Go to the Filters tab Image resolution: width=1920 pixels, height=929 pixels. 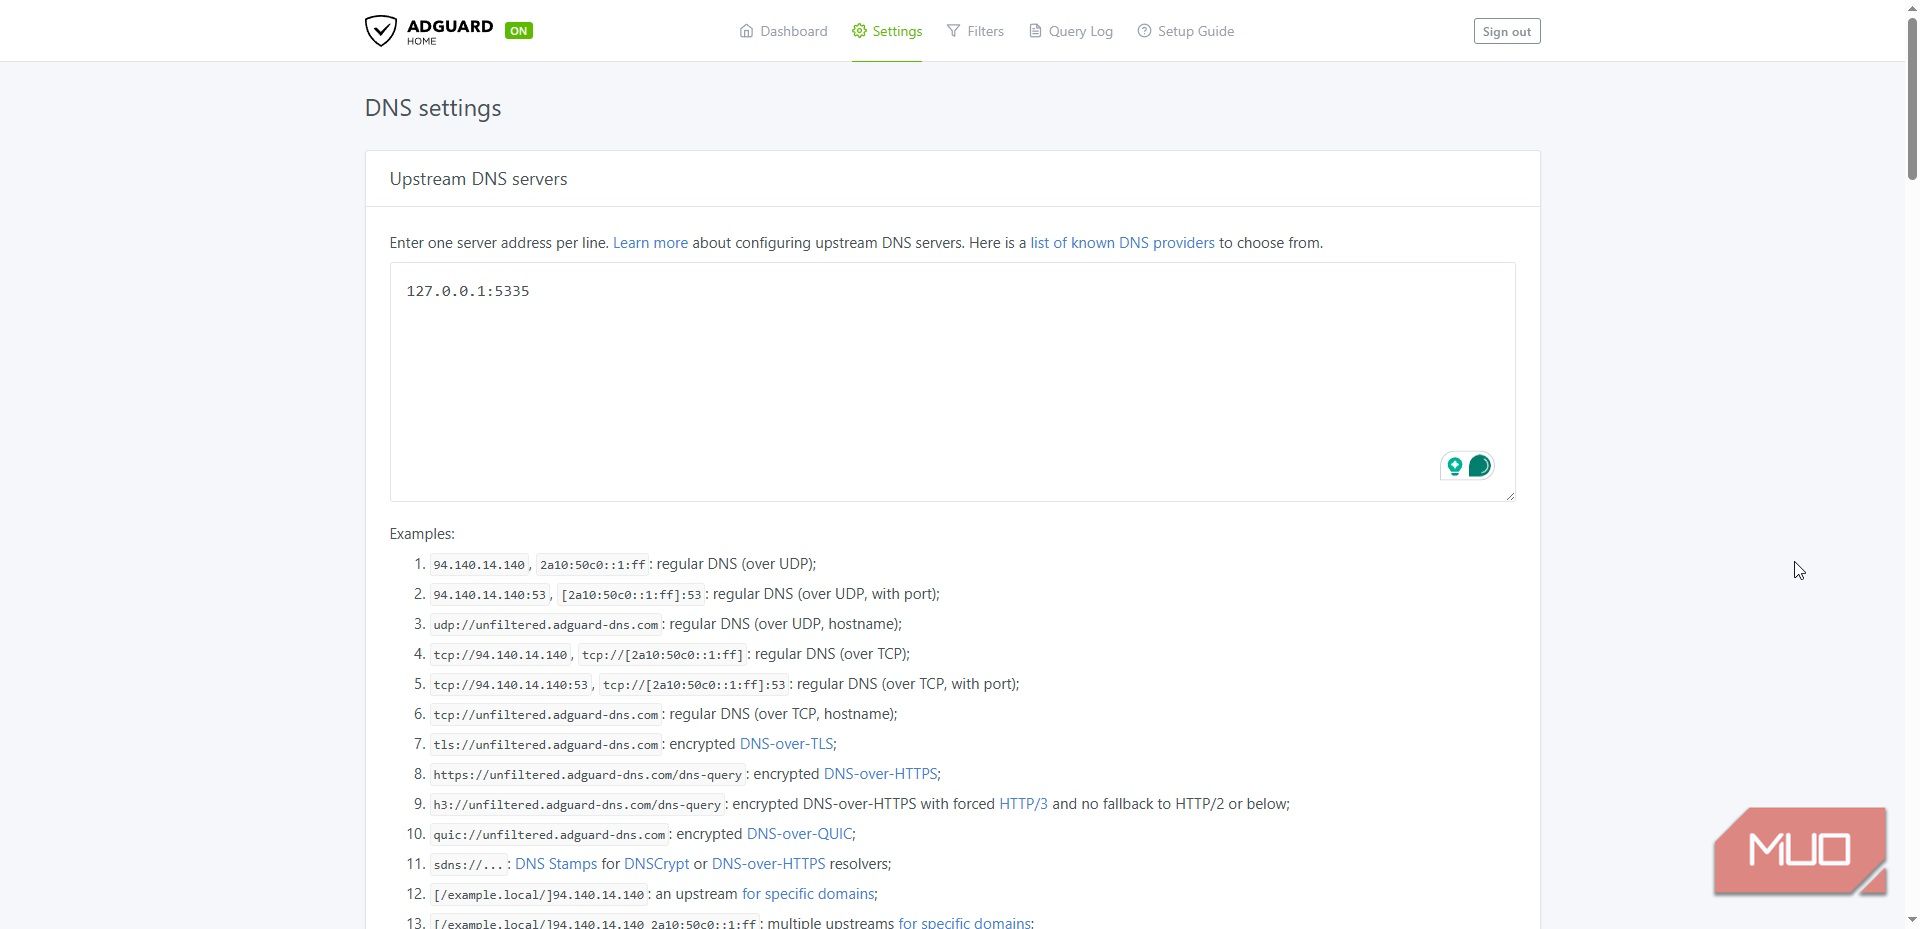[x=975, y=31]
